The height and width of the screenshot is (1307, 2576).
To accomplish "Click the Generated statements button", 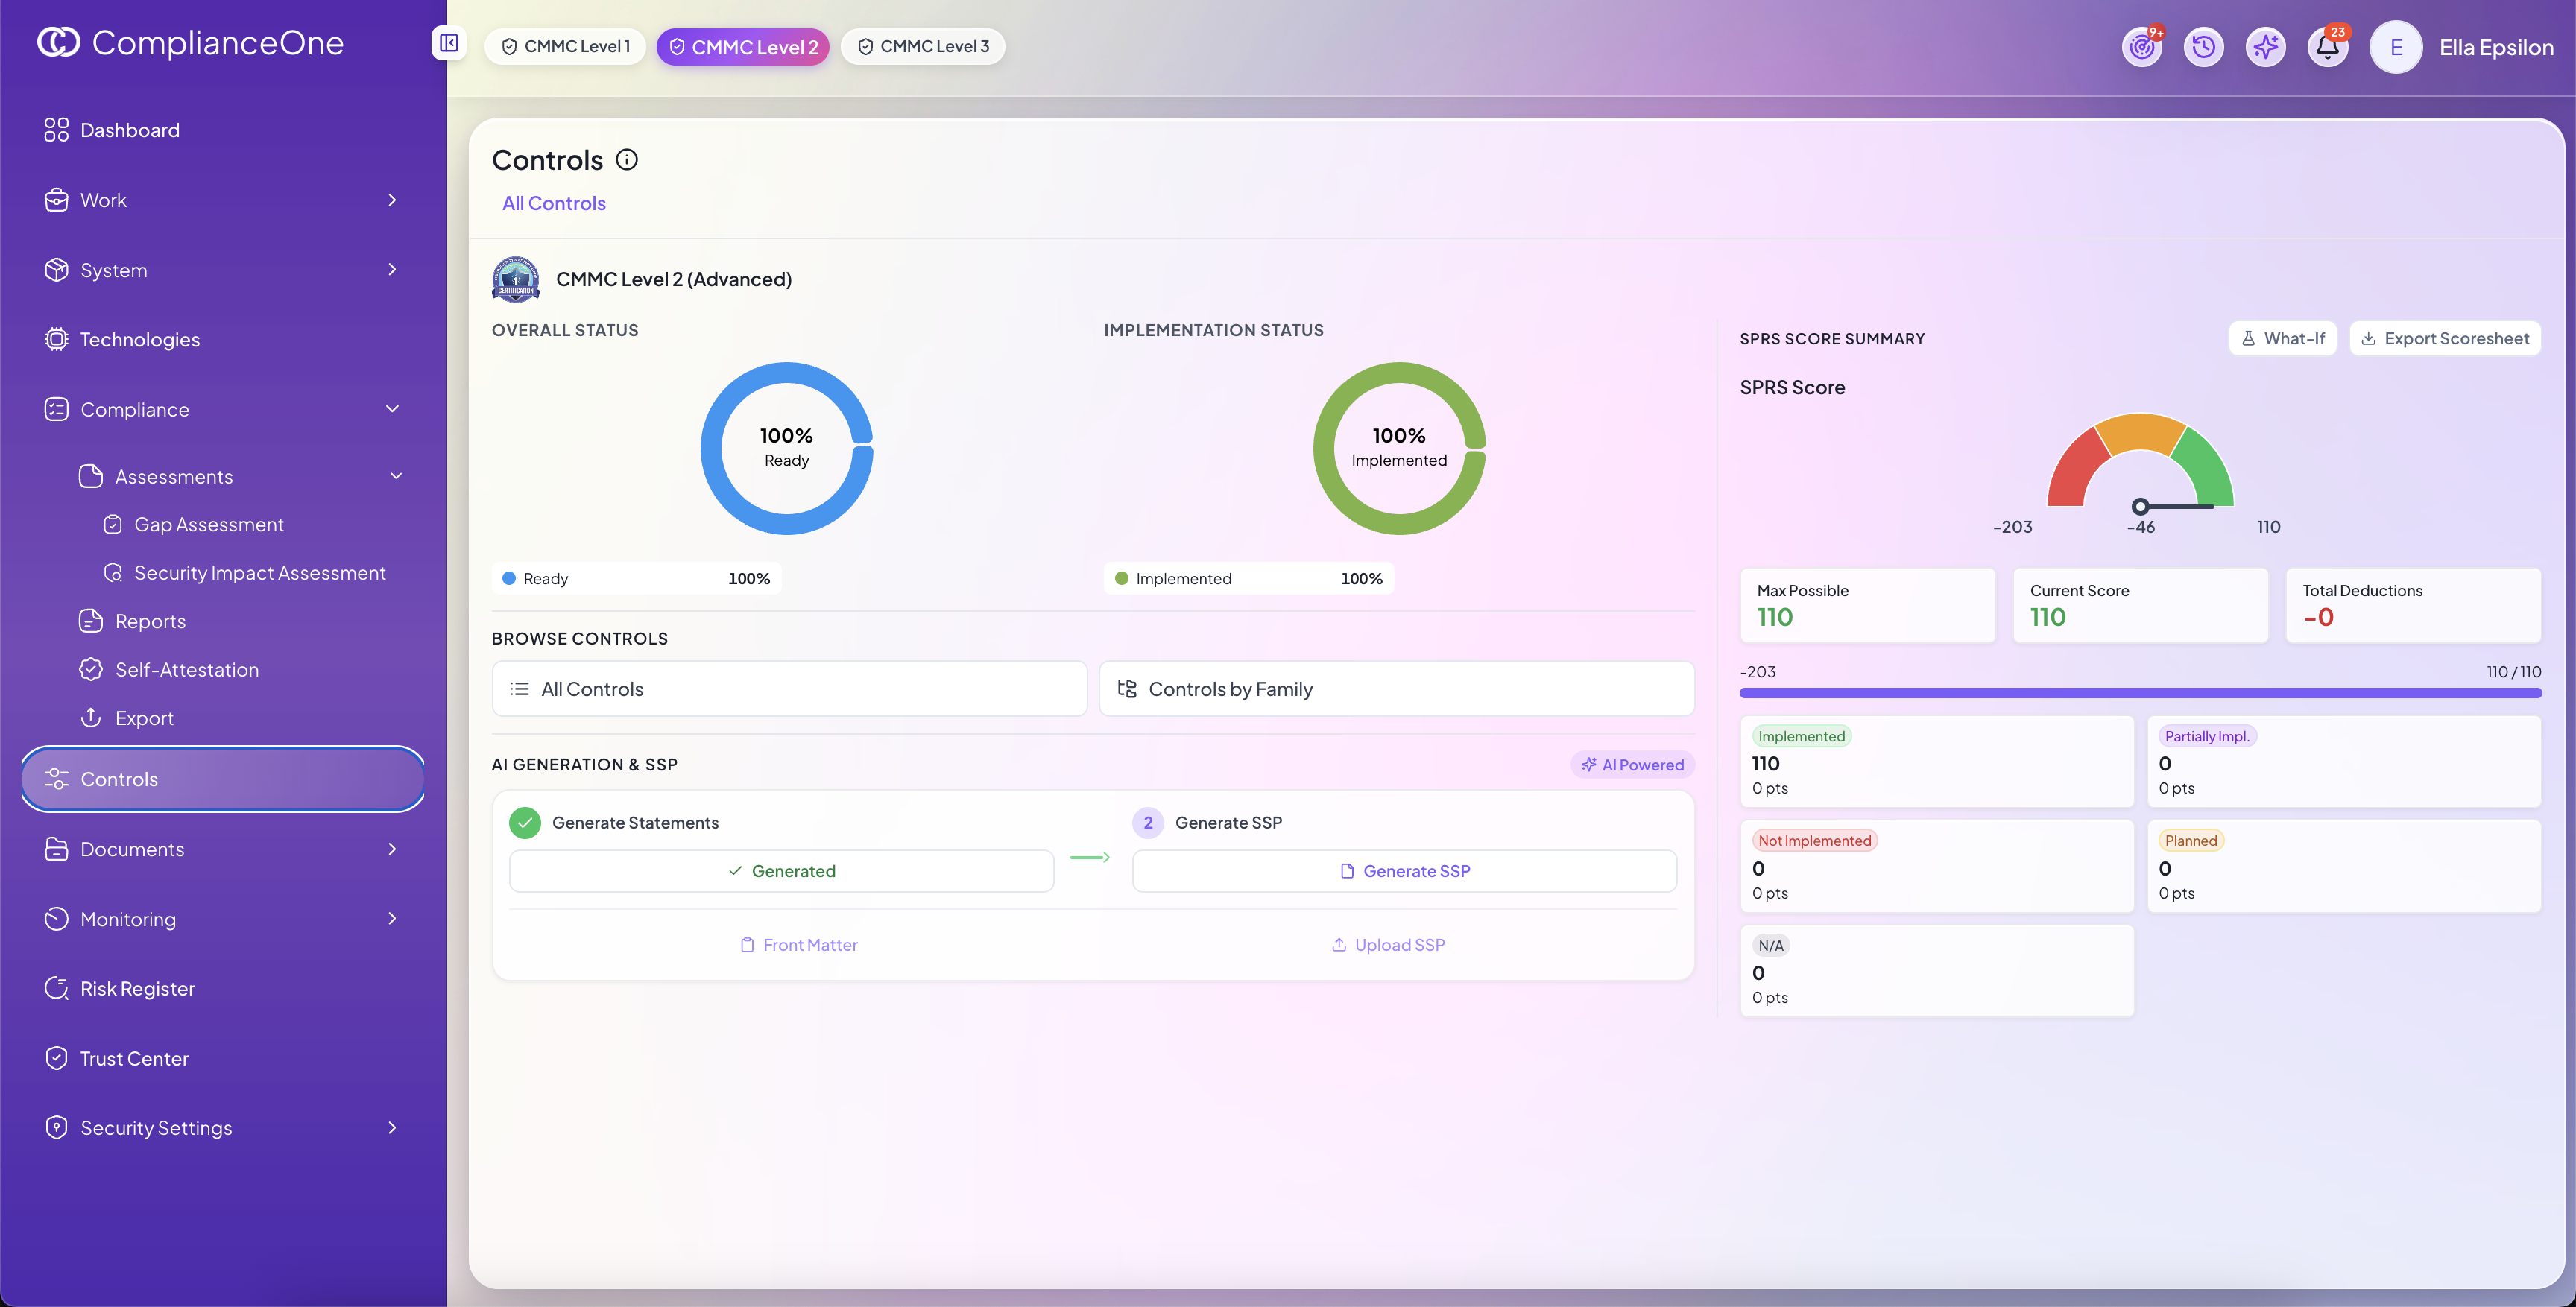I will [x=781, y=871].
